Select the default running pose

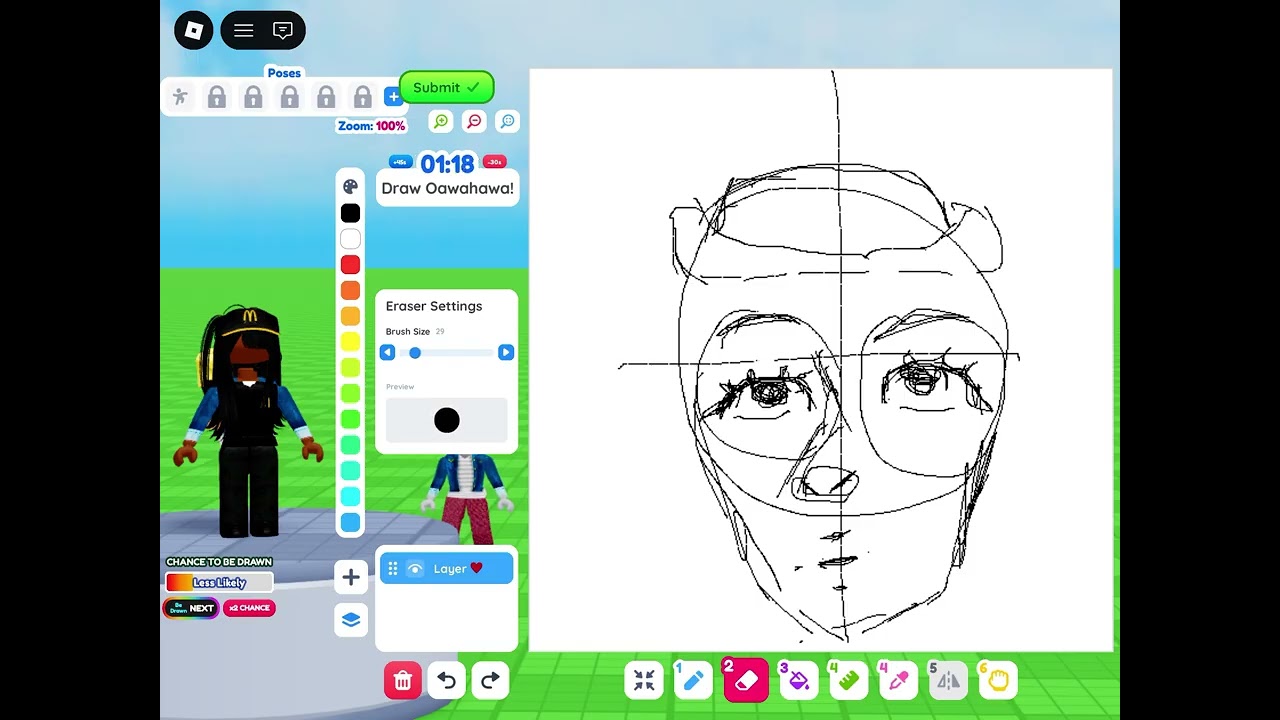coord(180,97)
